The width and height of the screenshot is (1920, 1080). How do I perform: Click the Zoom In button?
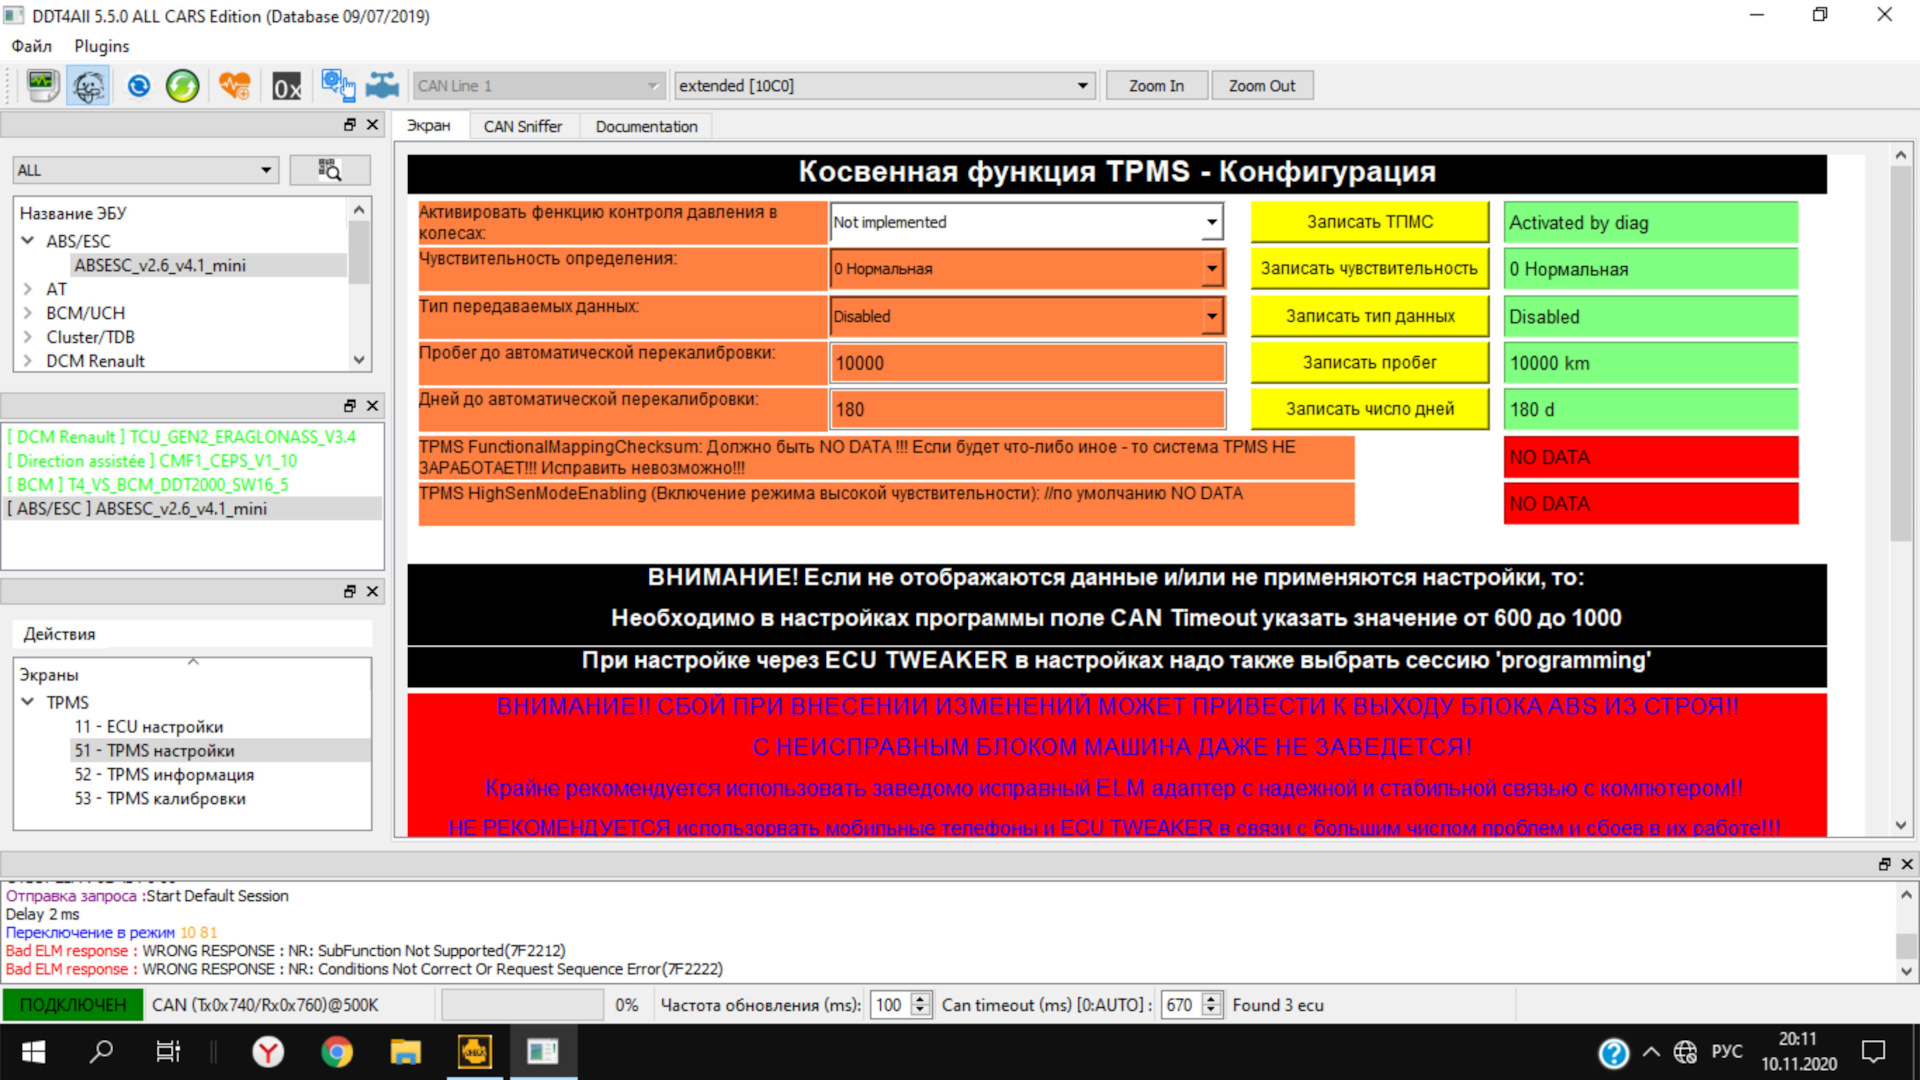tap(1156, 86)
